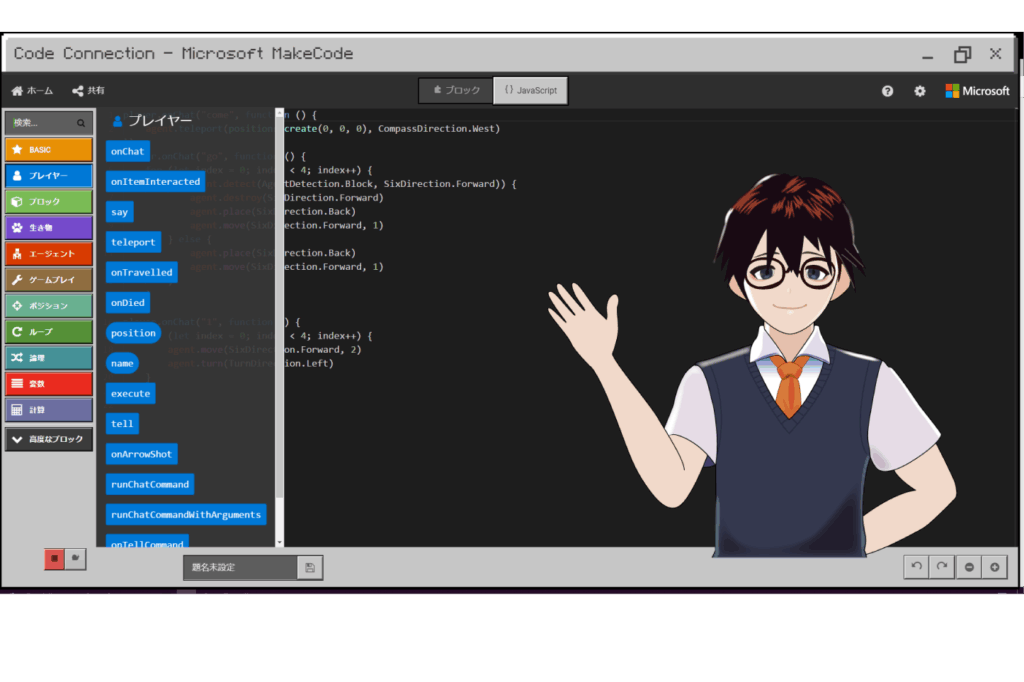Switch to the JavaScript editor tab
Screen dimensions: 1024x682
coord(530,90)
